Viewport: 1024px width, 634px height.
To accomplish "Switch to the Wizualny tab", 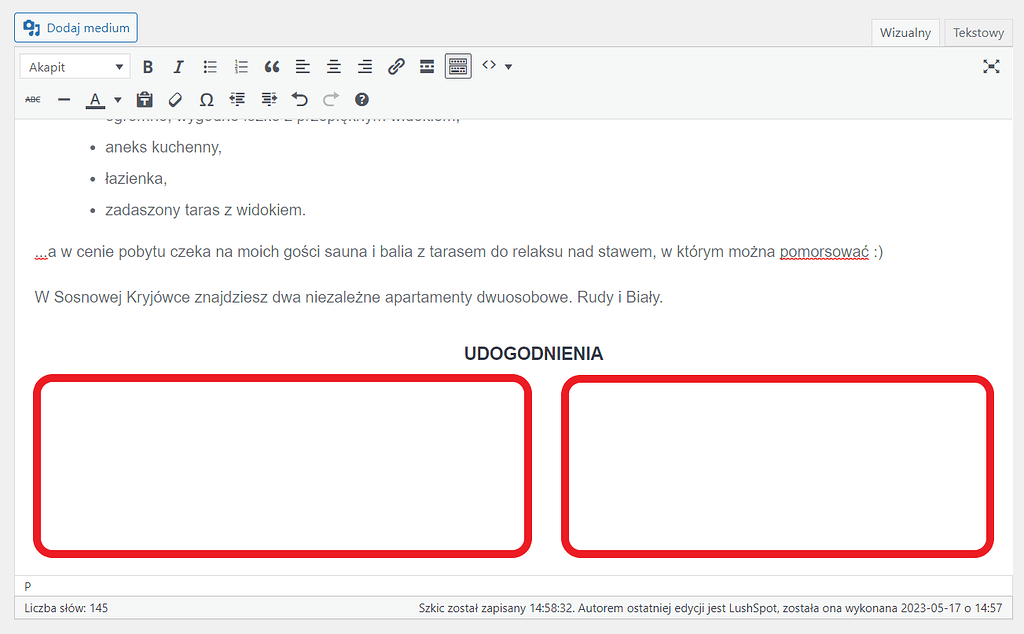I will click(905, 32).
